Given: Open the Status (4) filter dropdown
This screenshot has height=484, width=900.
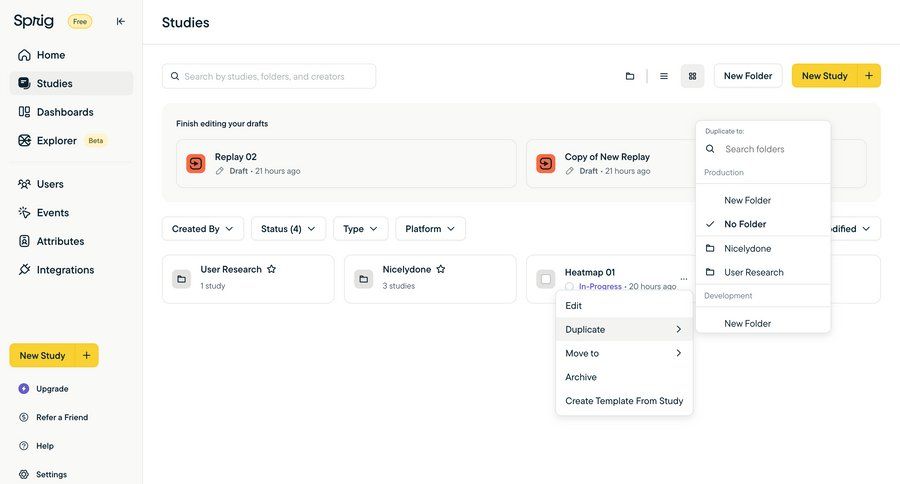Looking at the screenshot, I should pyautogui.click(x=288, y=229).
